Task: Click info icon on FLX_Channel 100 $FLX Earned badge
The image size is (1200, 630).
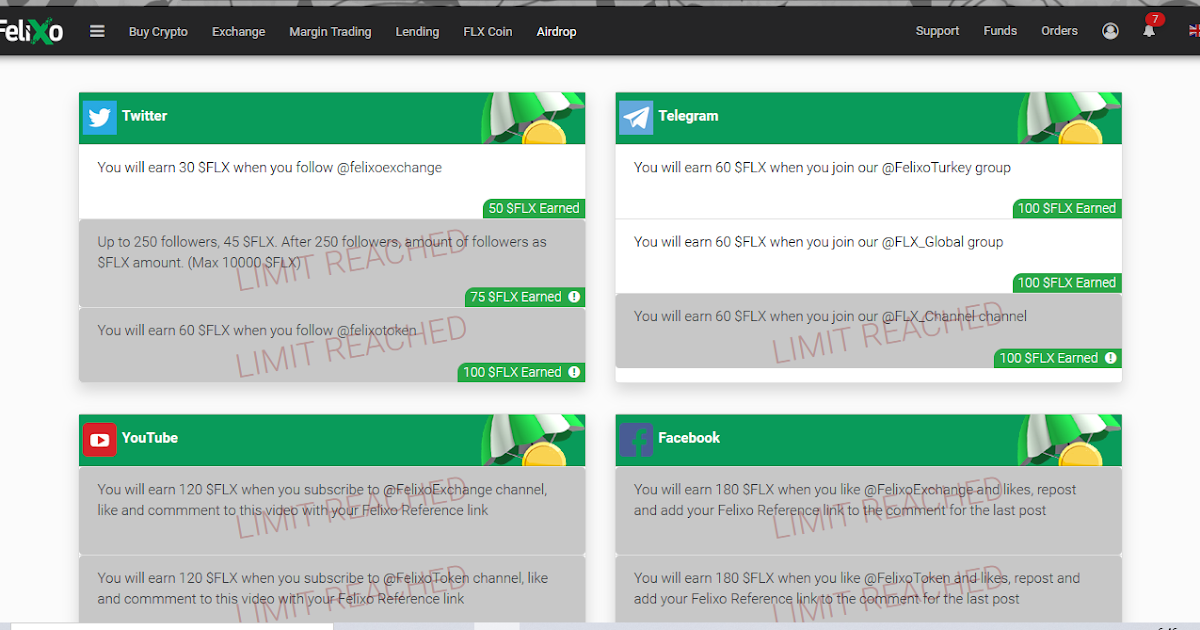Action: click(1111, 358)
